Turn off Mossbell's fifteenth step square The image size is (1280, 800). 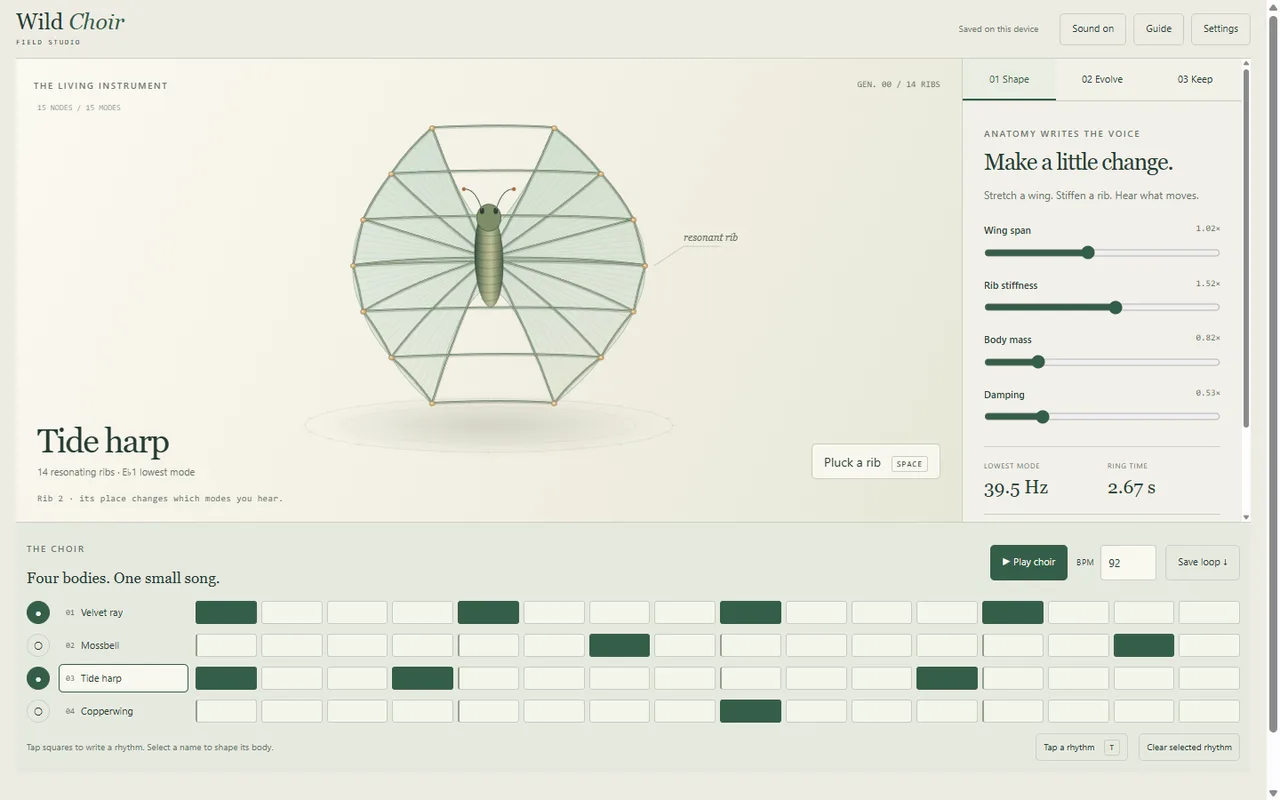pyautogui.click(x=1144, y=645)
